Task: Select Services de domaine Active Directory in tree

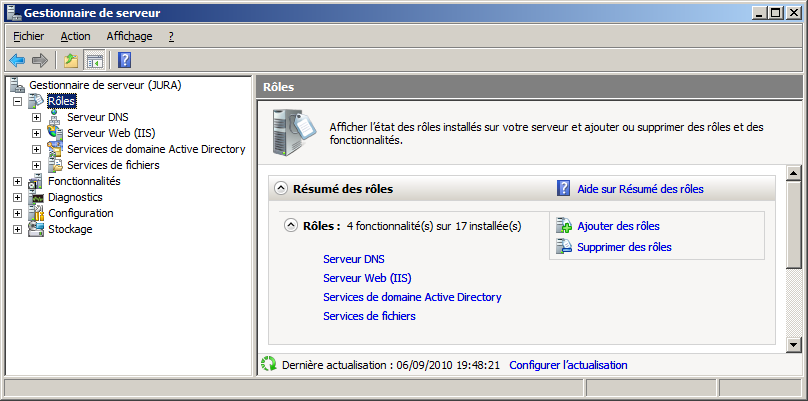Action: tap(156, 149)
